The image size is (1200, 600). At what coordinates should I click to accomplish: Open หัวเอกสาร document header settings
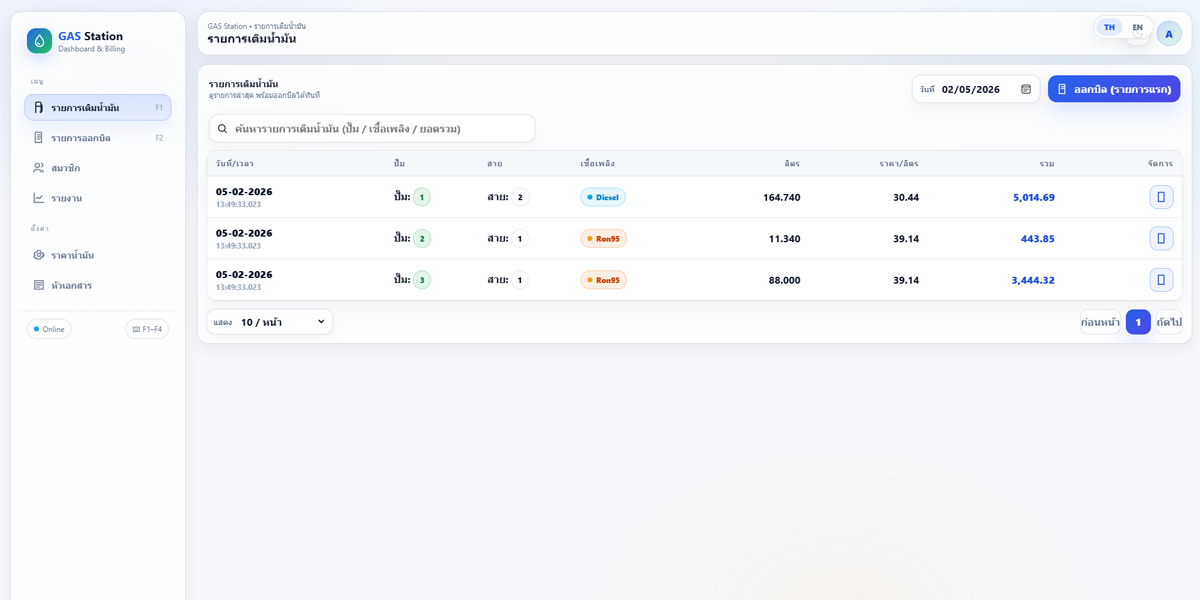click(x=71, y=285)
